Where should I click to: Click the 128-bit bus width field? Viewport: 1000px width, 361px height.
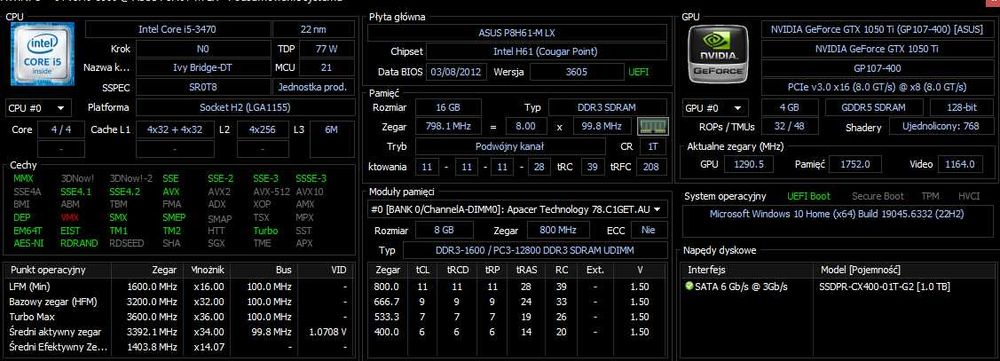[x=961, y=107]
